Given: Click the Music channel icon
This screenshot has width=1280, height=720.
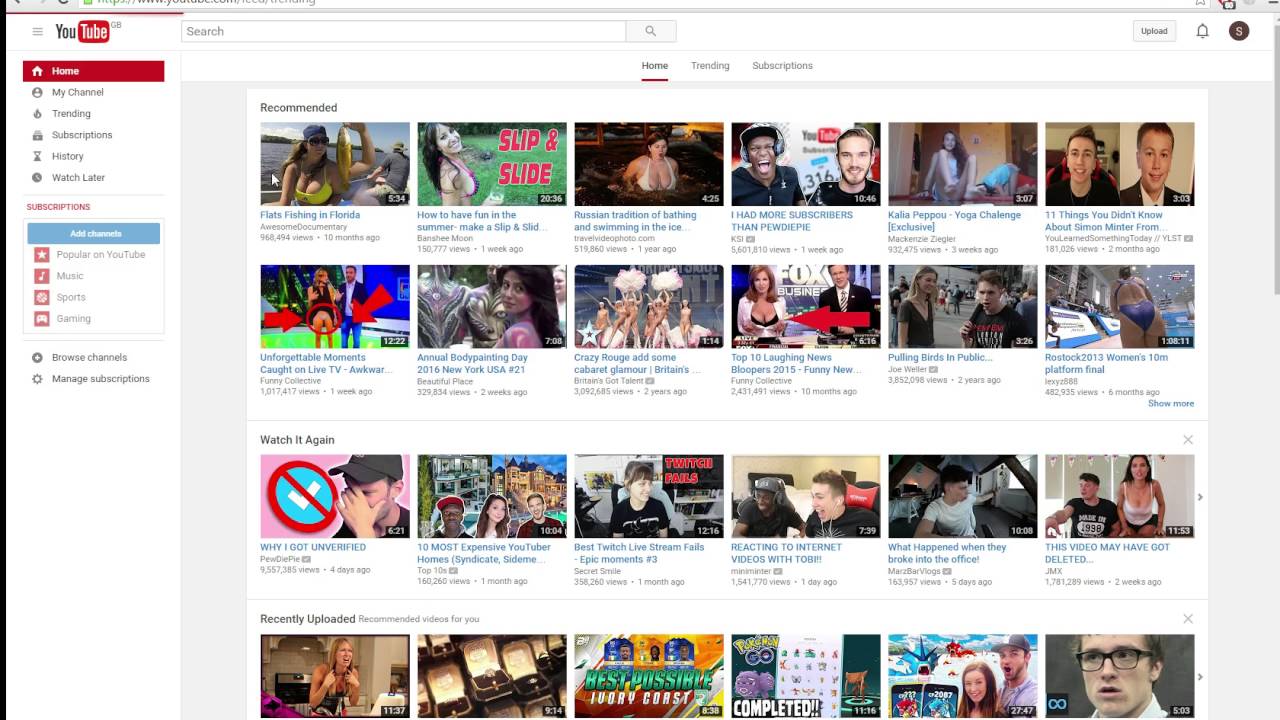Looking at the screenshot, I should coord(42,276).
